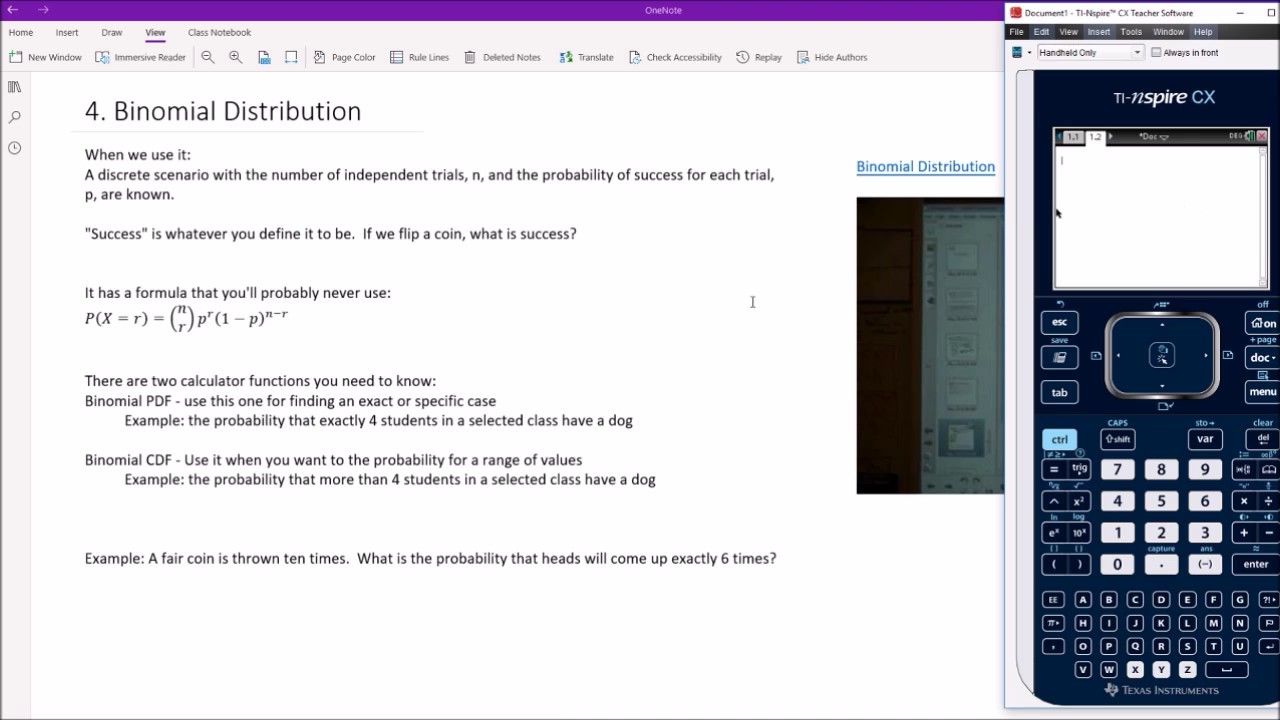Open the Class Notebook tab
Image resolution: width=1280 pixels, height=720 pixels.
tap(220, 32)
